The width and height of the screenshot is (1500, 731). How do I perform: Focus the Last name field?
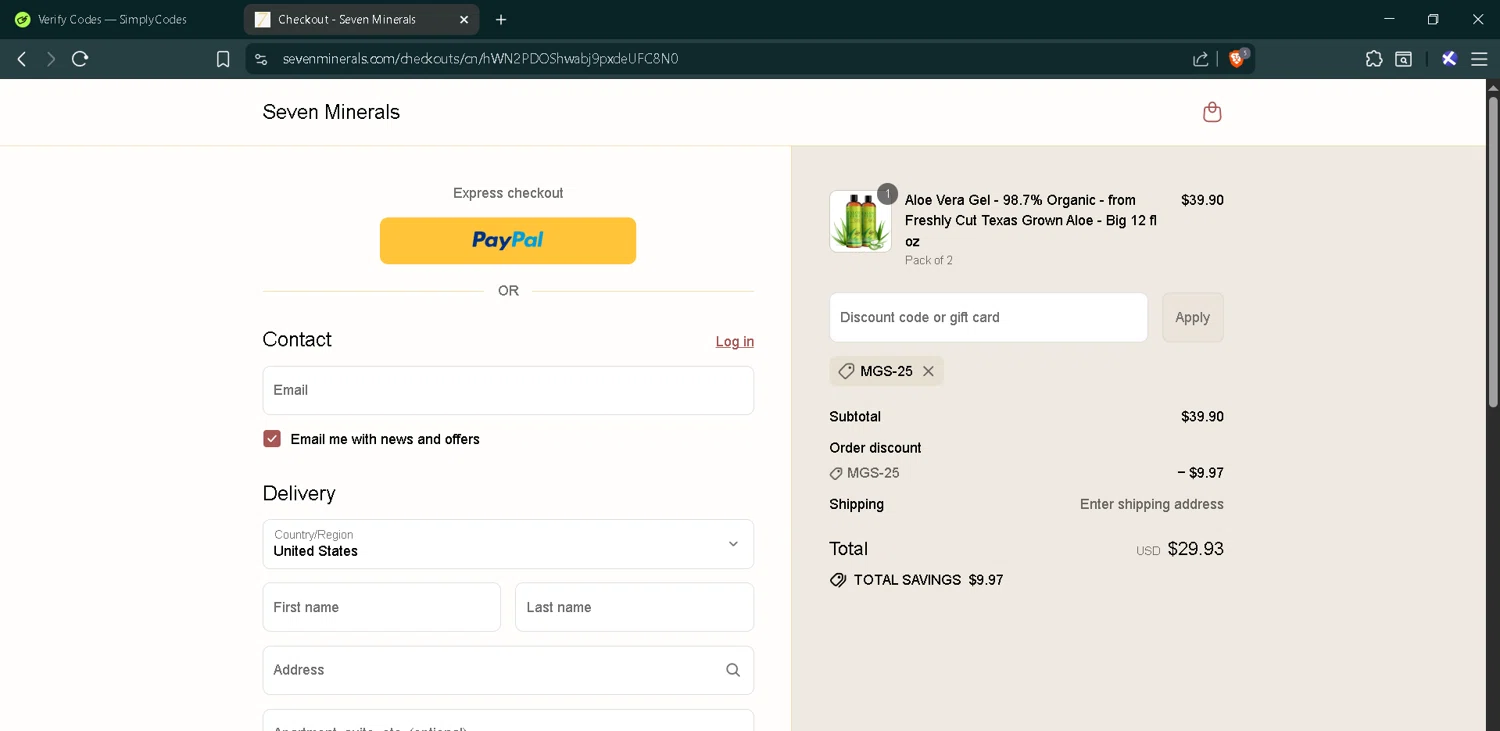tap(634, 607)
